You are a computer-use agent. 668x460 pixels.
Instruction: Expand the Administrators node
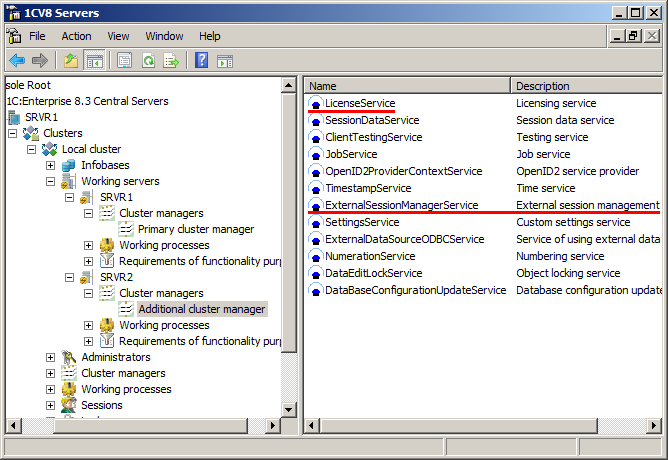[x=50, y=357]
